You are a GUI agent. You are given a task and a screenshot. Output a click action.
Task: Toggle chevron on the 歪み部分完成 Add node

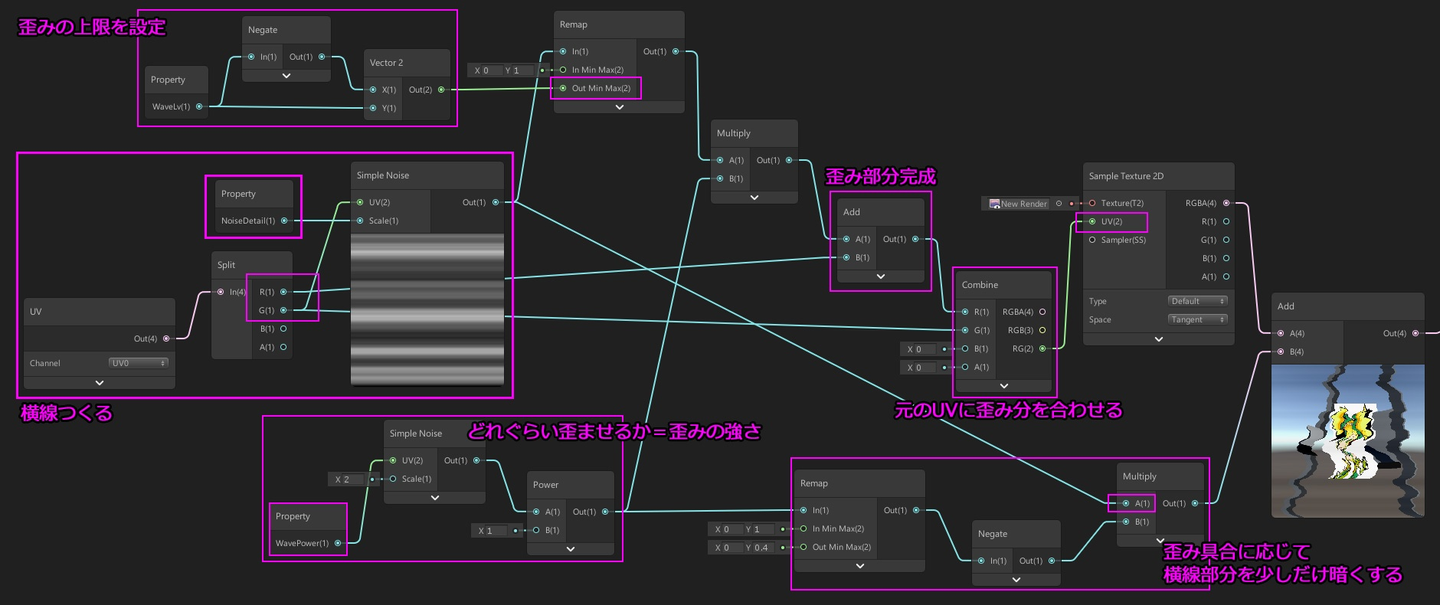[881, 276]
